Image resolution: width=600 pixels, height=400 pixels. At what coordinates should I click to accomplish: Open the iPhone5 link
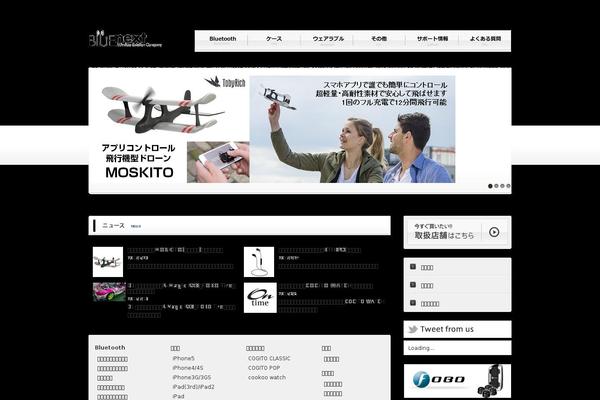pyautogui.click(x=183, y=359)
